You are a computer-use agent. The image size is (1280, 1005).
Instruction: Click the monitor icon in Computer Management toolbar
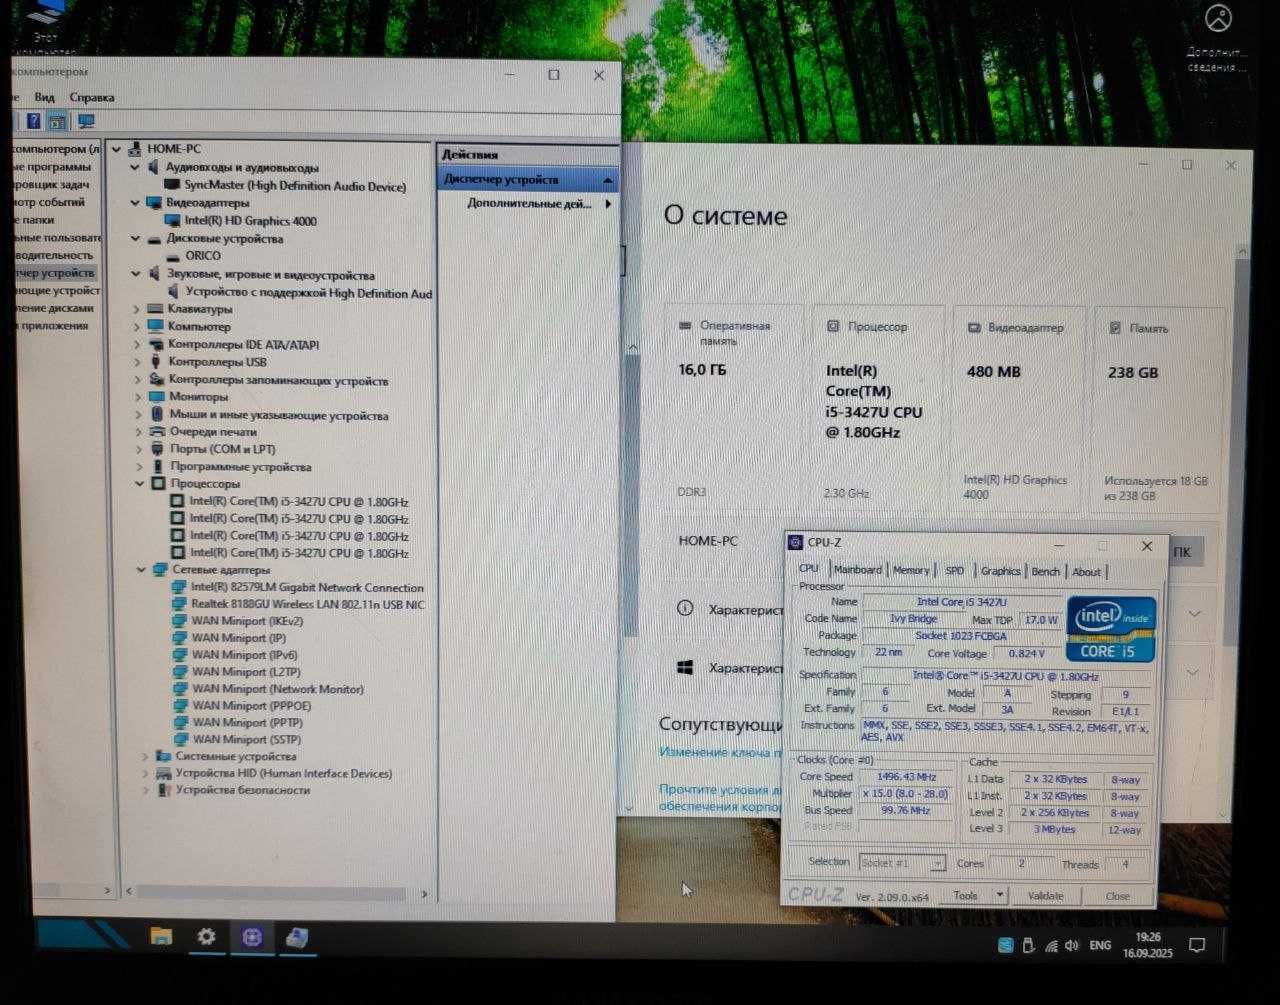[86, 121]
